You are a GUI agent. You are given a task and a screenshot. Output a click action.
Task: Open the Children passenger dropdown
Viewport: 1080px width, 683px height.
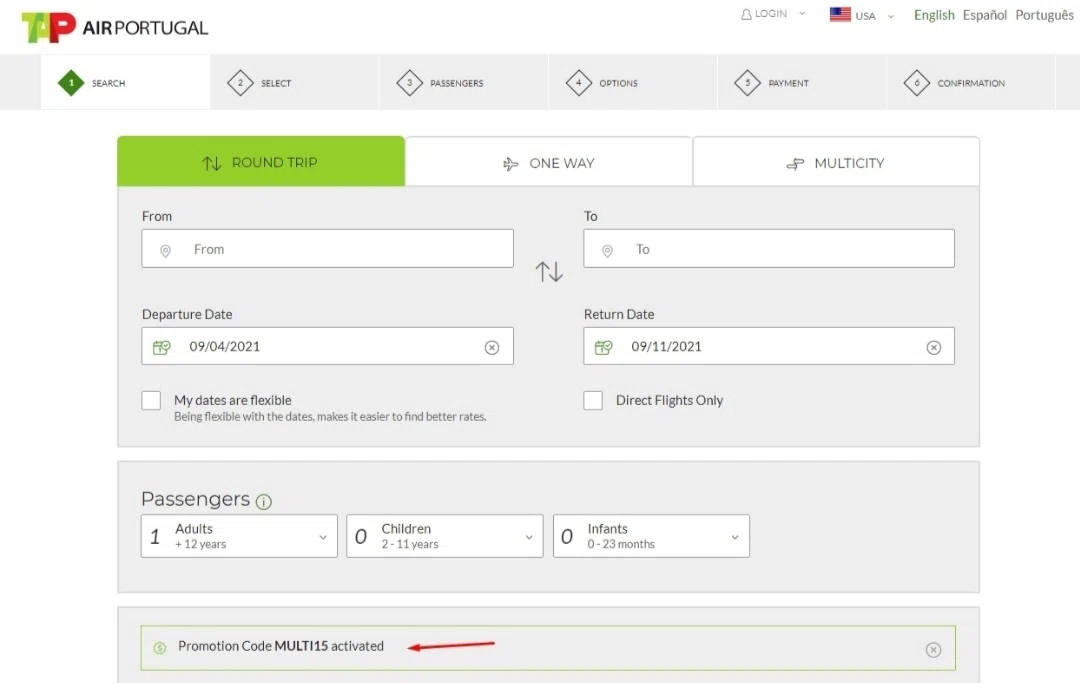coord(445,536)
